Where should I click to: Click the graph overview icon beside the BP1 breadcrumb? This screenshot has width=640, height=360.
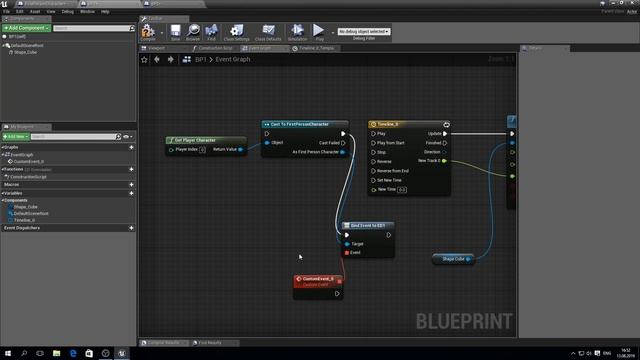(x=187, y=60)
